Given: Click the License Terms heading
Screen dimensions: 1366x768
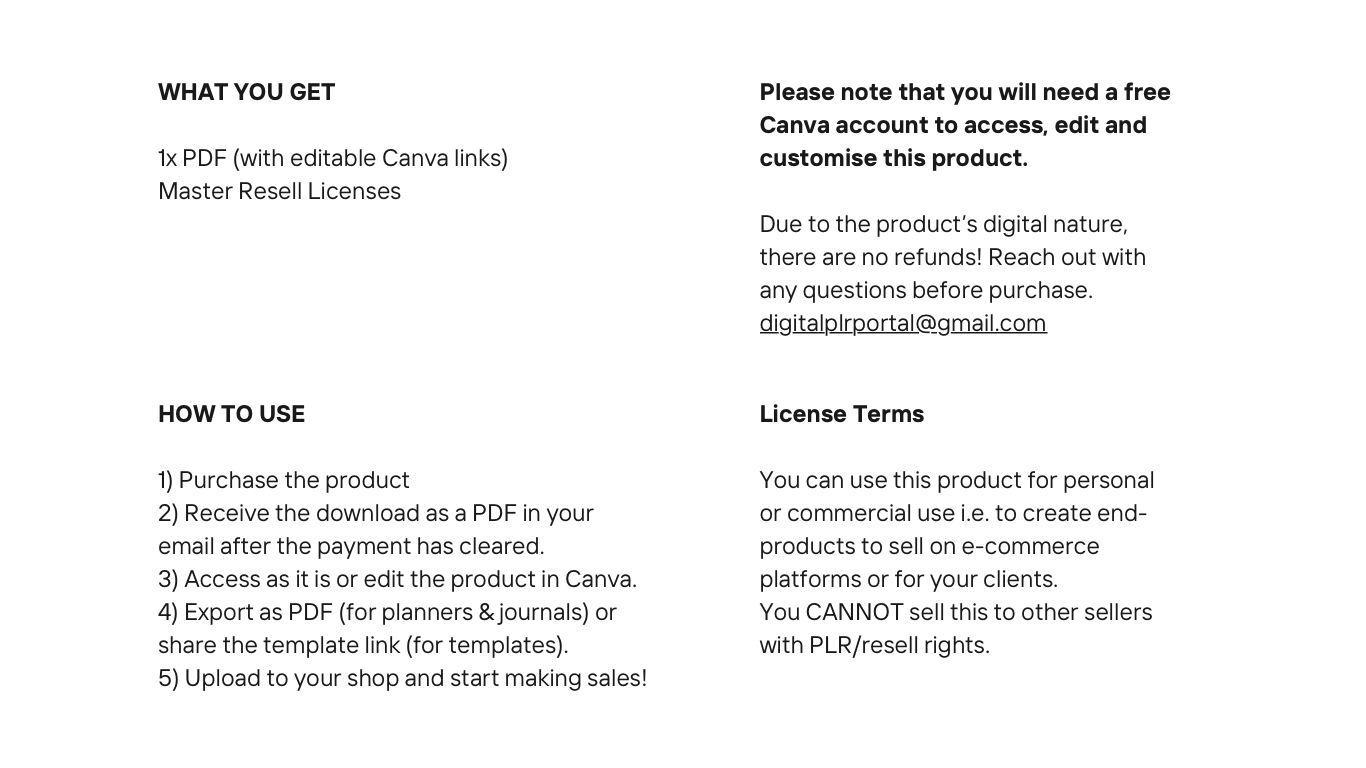Looking at the screenshot, I should pos(841,414).
